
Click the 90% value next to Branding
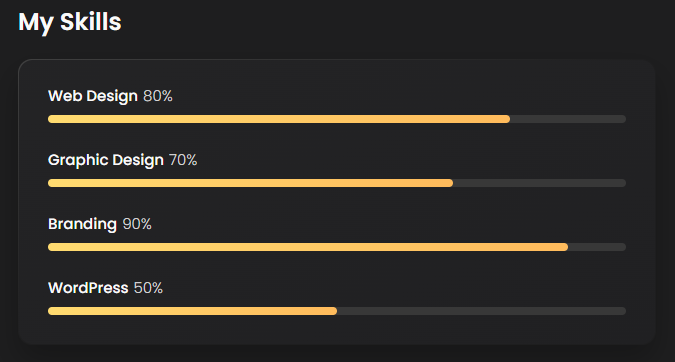(137, 224)
